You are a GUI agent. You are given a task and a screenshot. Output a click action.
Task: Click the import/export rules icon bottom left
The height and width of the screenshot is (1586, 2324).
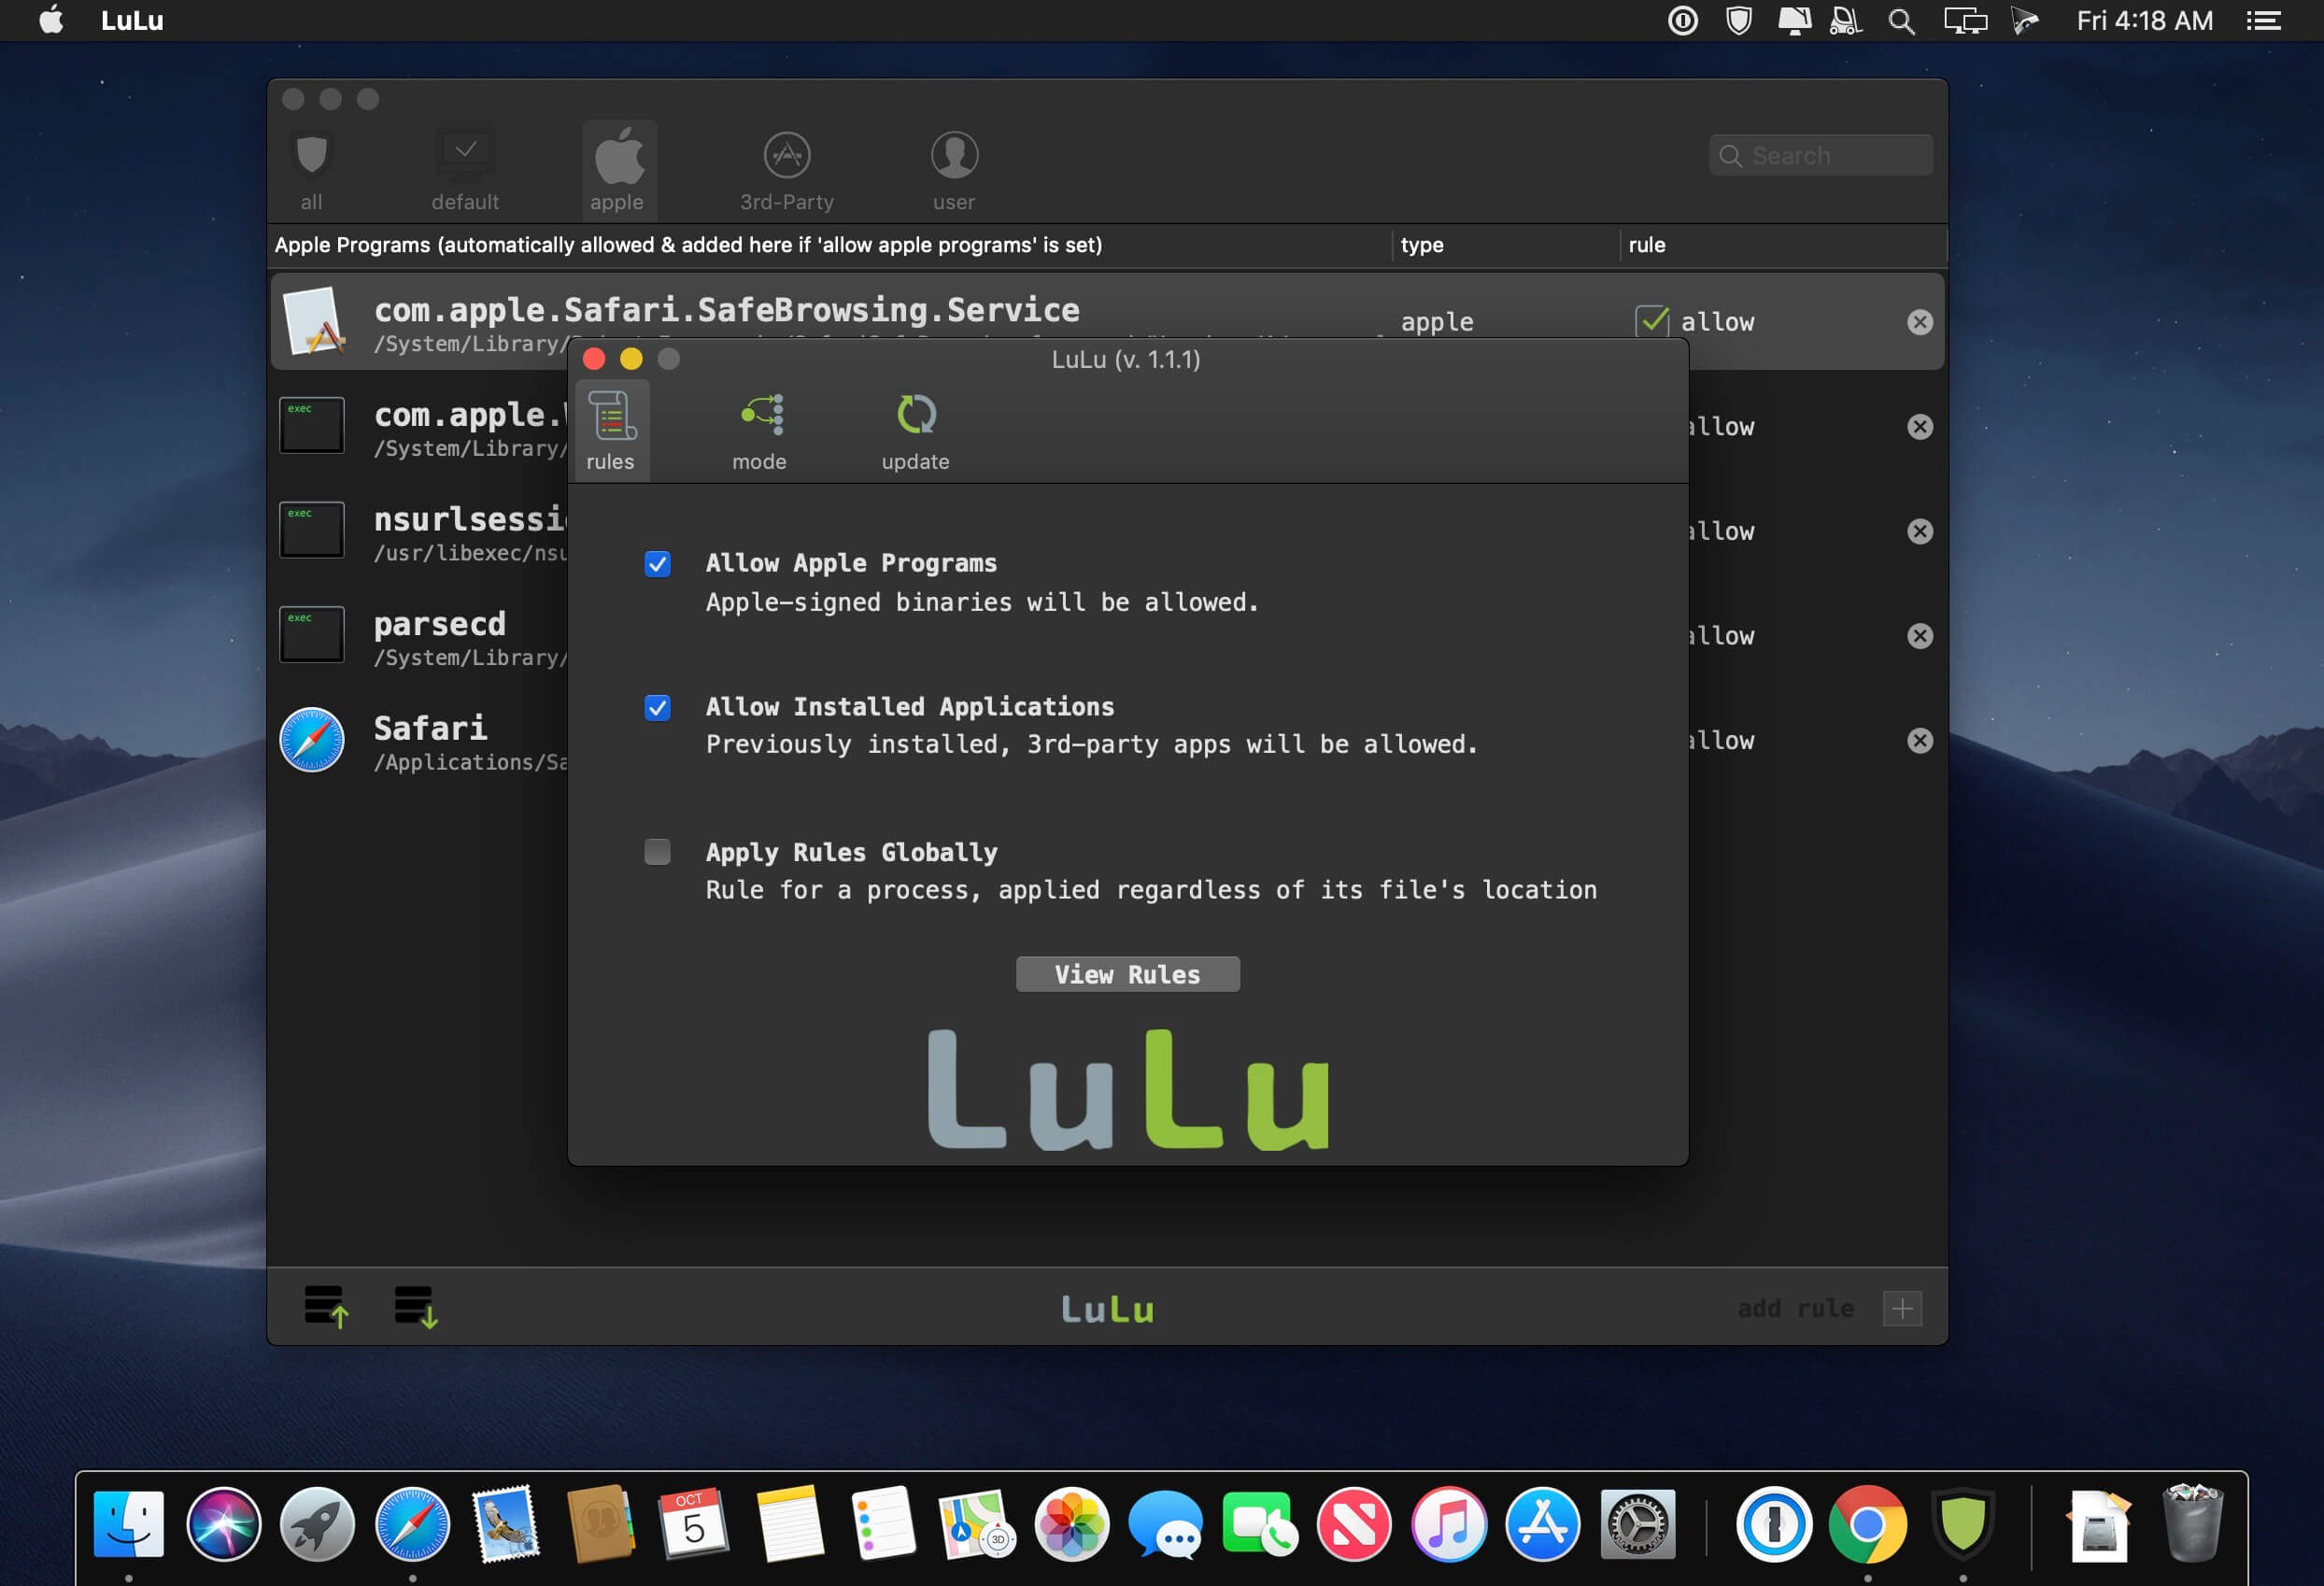click(x=323, y=1307)
